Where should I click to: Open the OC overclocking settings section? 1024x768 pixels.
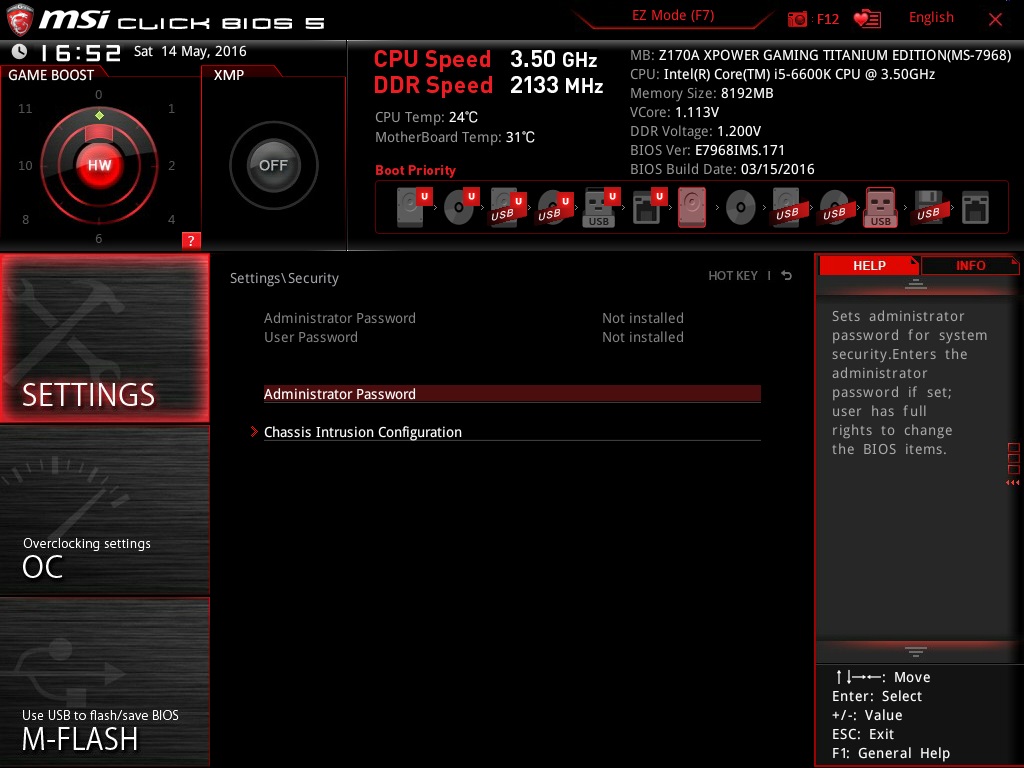pyautogui.click(x=104, y=509)
